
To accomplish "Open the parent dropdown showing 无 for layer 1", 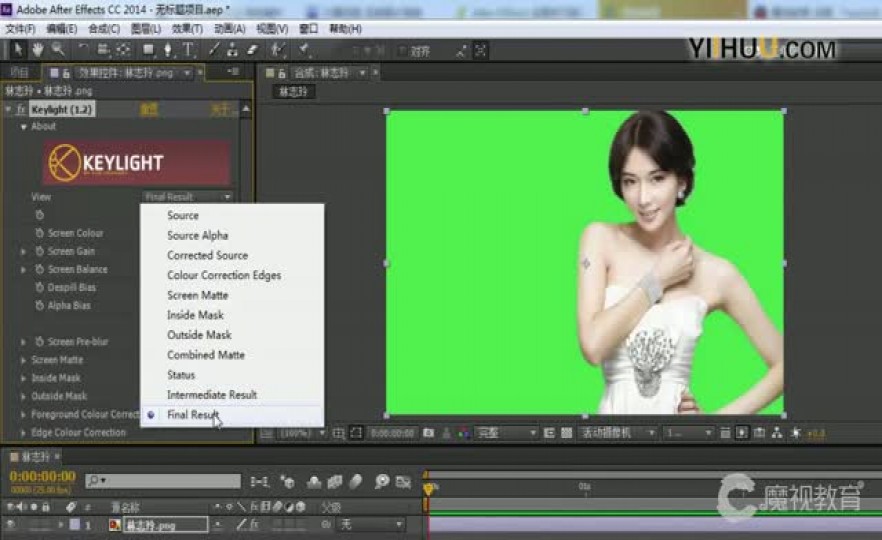I will [x=370, y=524].
